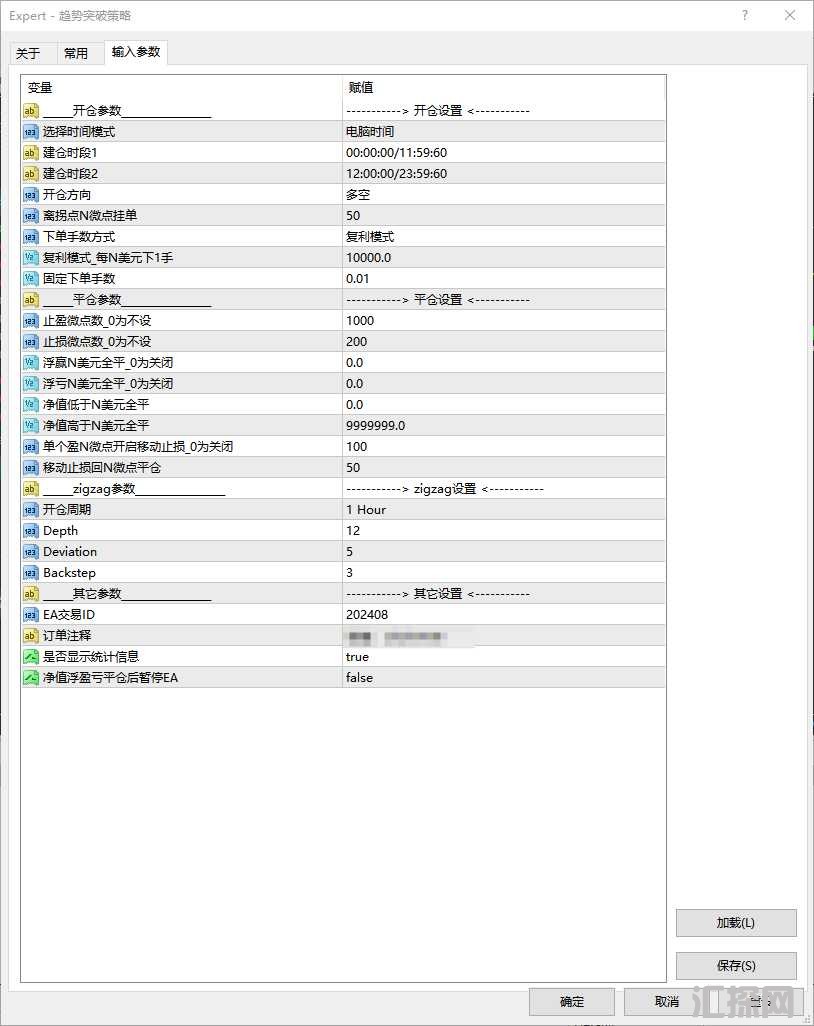Click the string icon beside 建仓时段1
Screen dimensions: 814x1026
[31, 153]
